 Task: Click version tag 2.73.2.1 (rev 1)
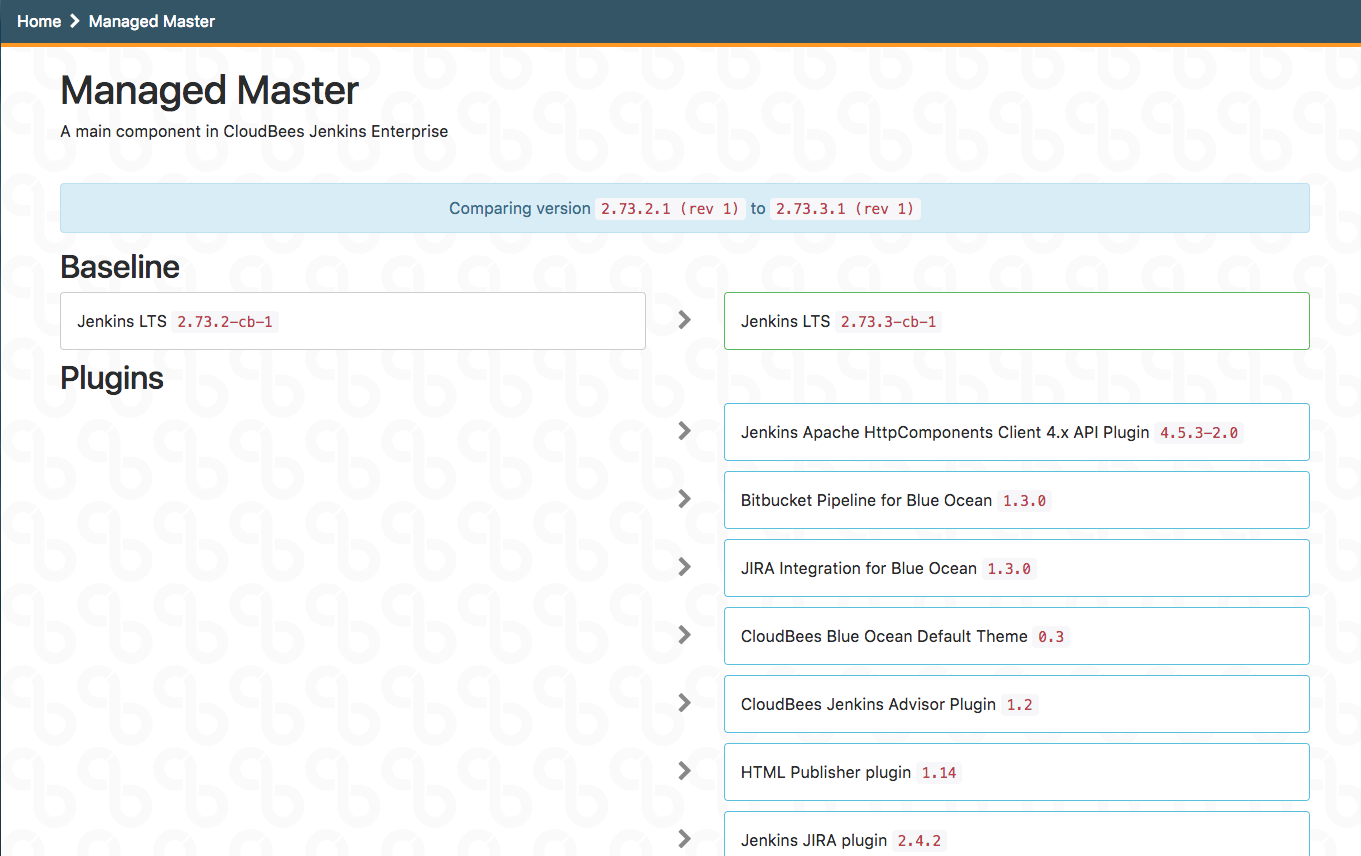(x=670, y=209)
